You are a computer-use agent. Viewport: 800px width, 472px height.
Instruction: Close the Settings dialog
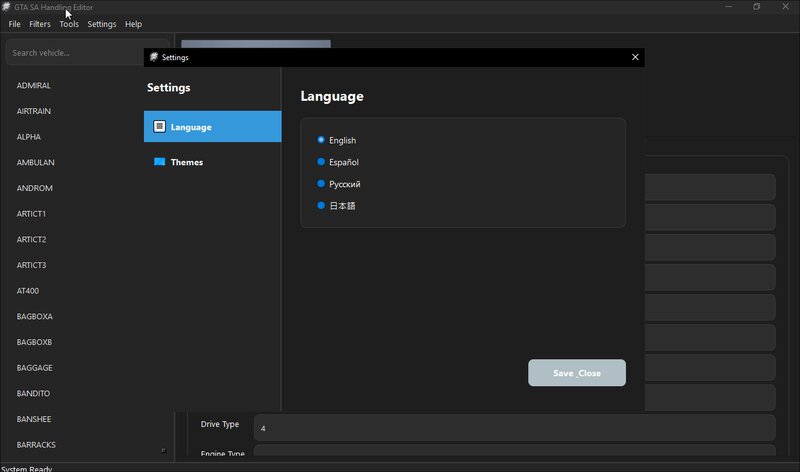(635, 57)
